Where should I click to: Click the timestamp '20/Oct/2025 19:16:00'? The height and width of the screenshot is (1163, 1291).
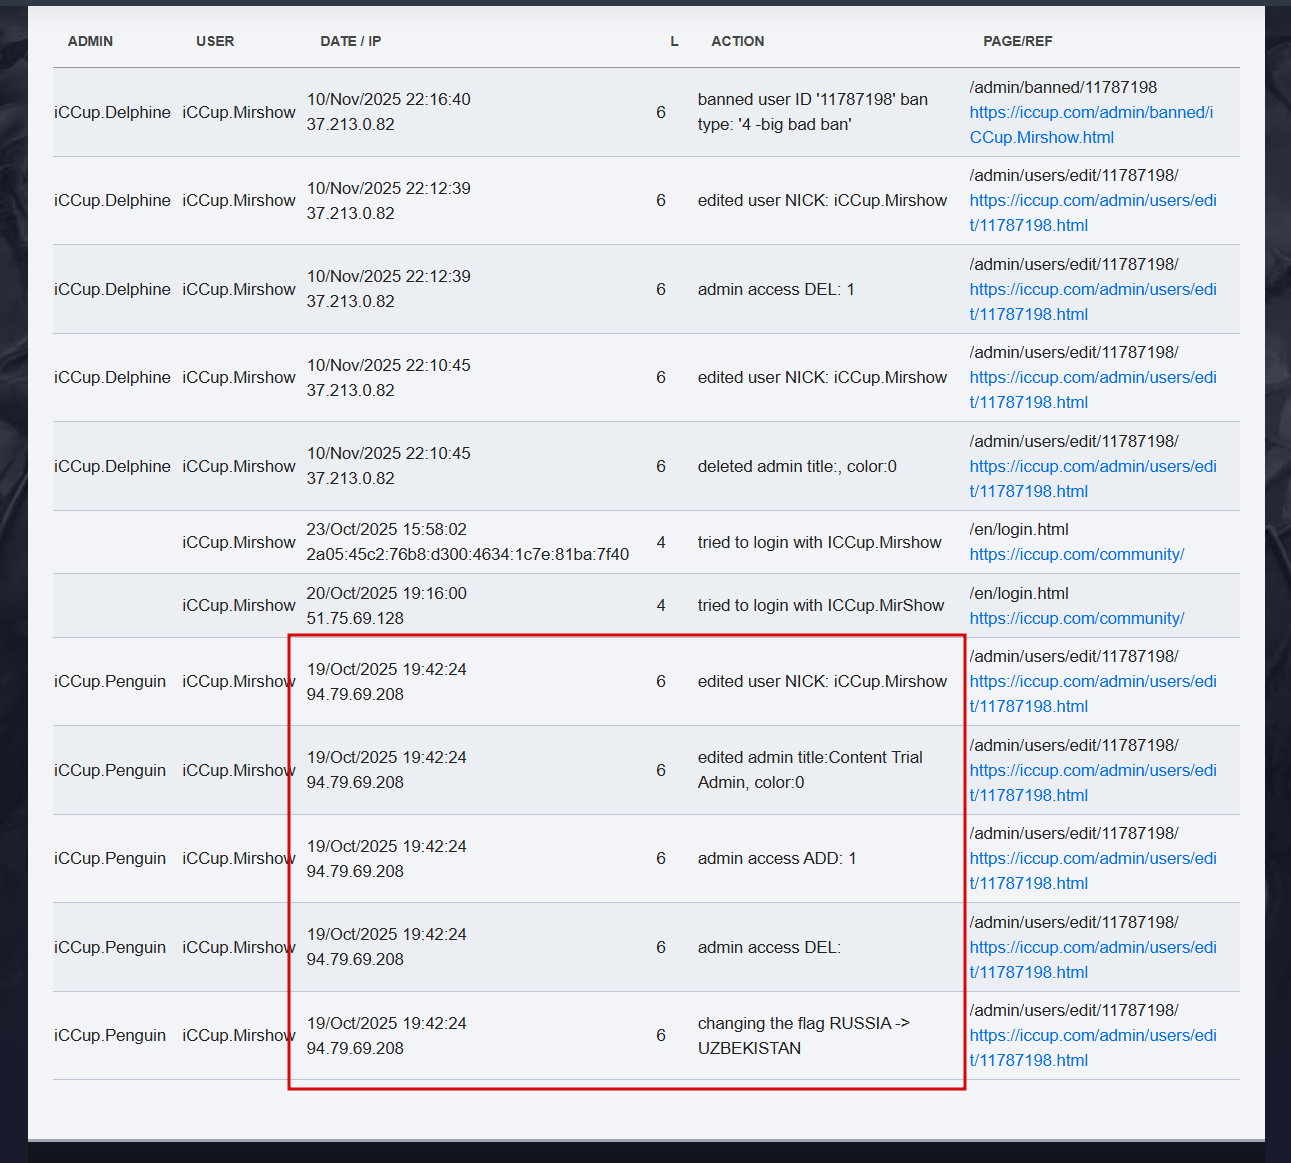pyautogui.click(x=387, y=594)
